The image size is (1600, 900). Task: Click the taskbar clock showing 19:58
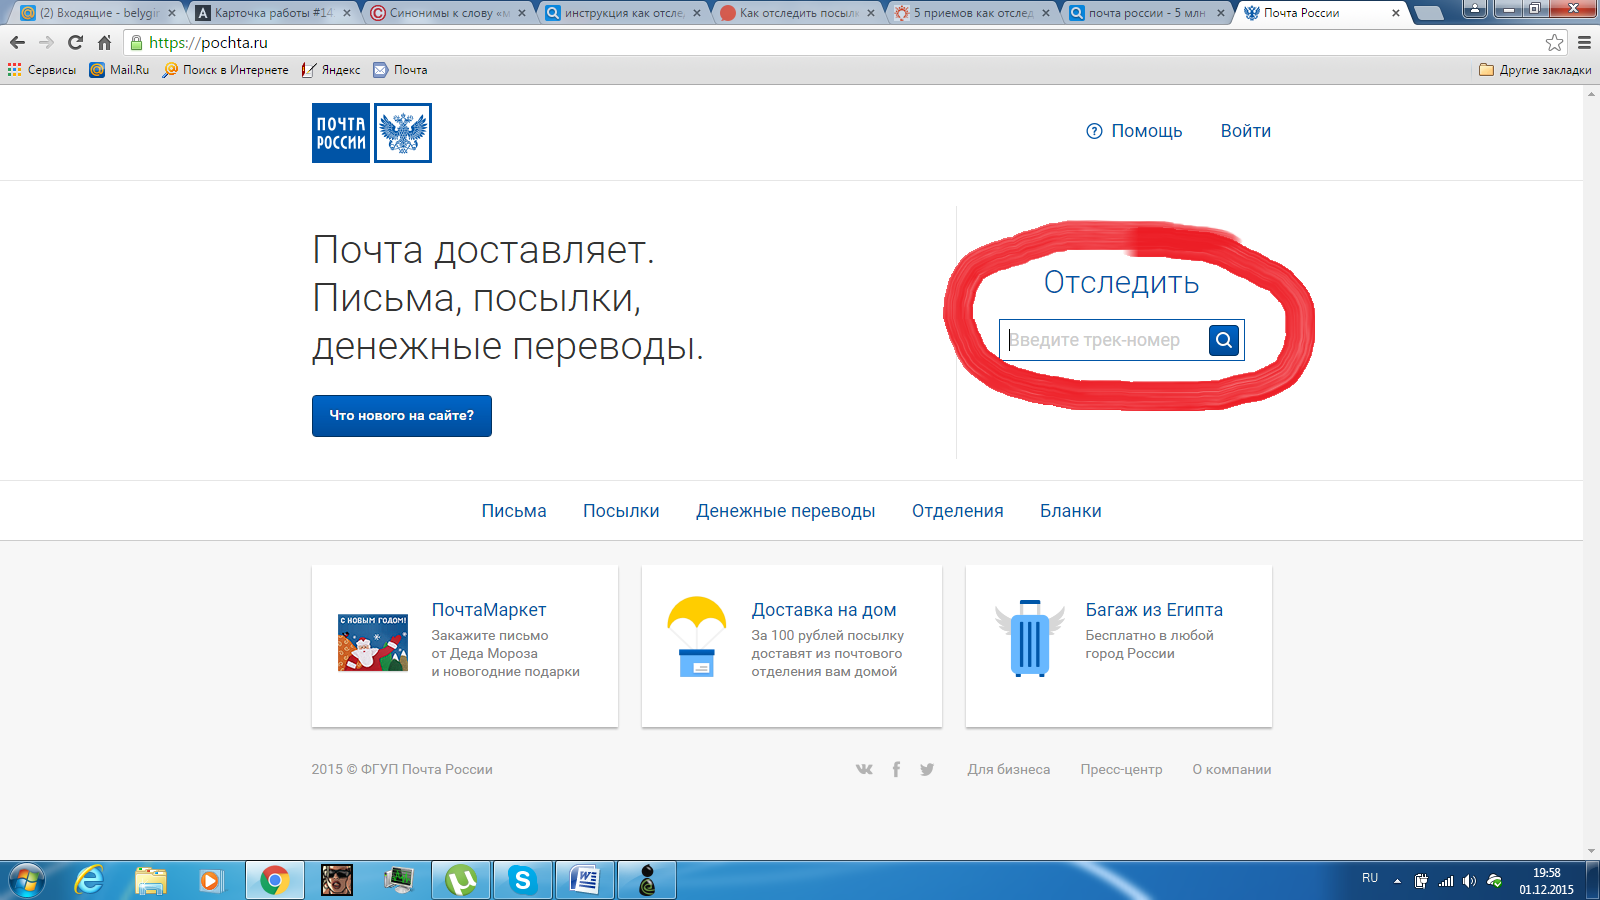tap(1546, 881)
